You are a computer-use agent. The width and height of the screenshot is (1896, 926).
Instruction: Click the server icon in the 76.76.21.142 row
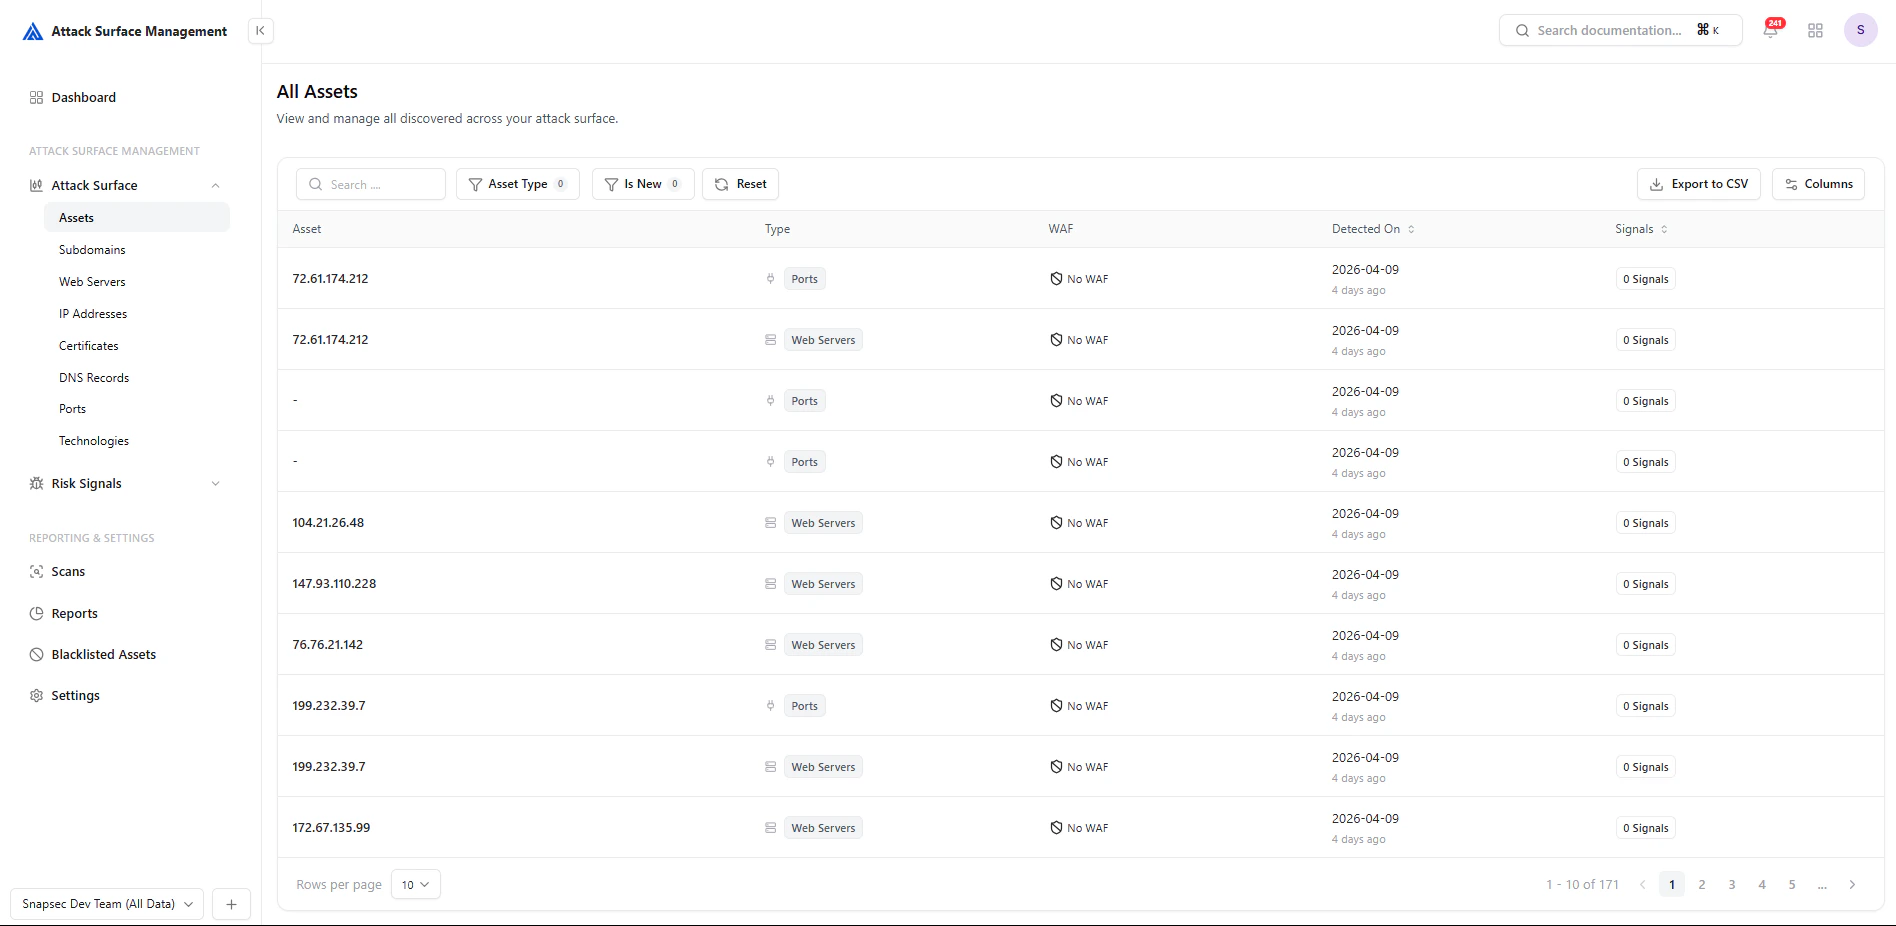(x=770, y=644)
